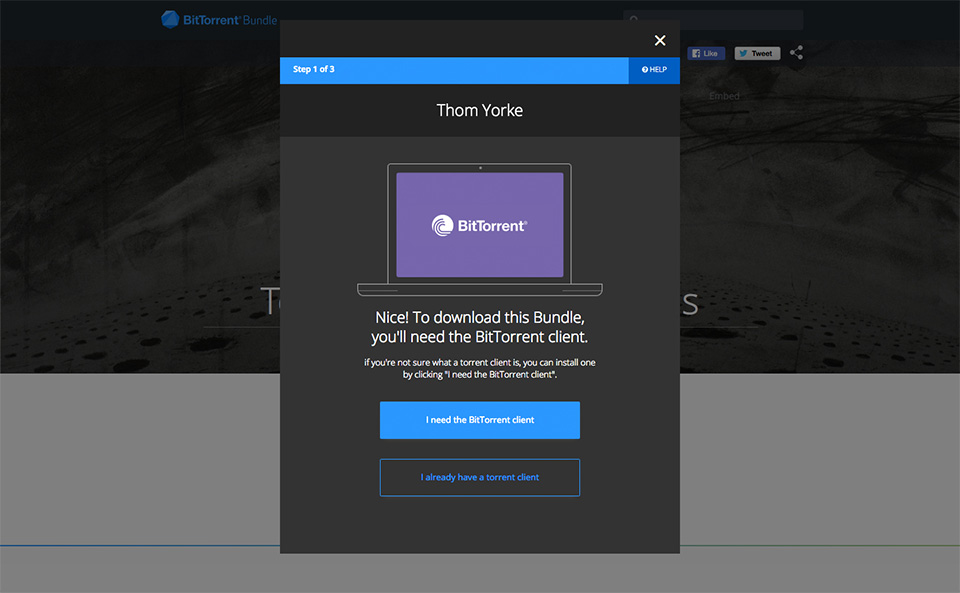960x593 pixels.
Task: Click the BitTorrent Bundle hexagon logo icon
Action: pos(171,20)
